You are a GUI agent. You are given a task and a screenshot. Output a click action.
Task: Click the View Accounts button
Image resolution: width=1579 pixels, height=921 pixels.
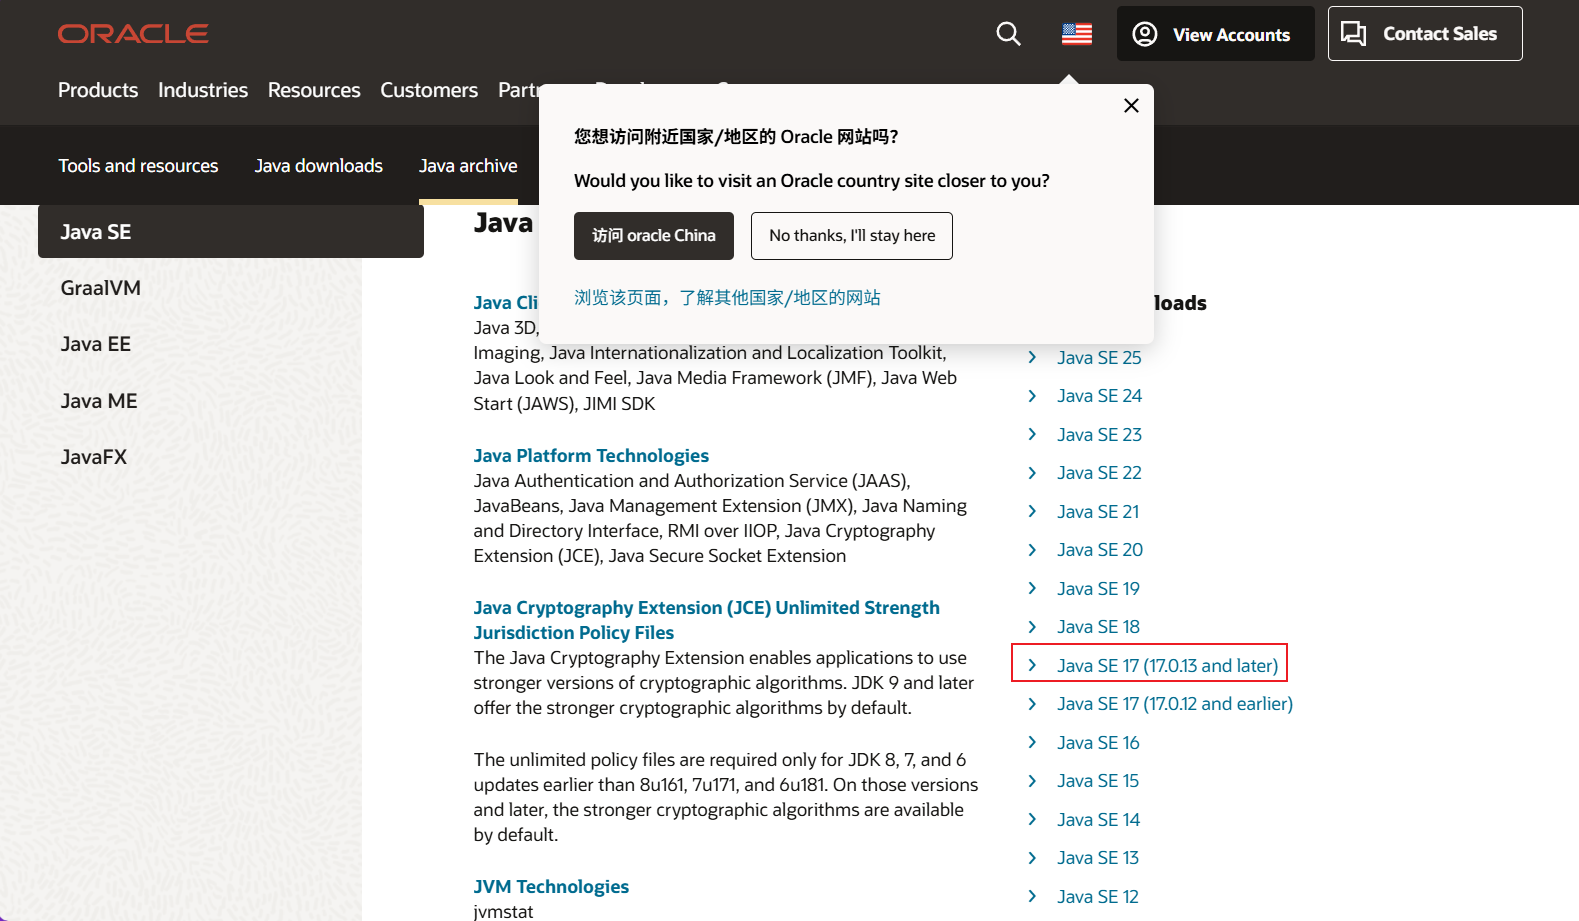[x=1215, y=34]
